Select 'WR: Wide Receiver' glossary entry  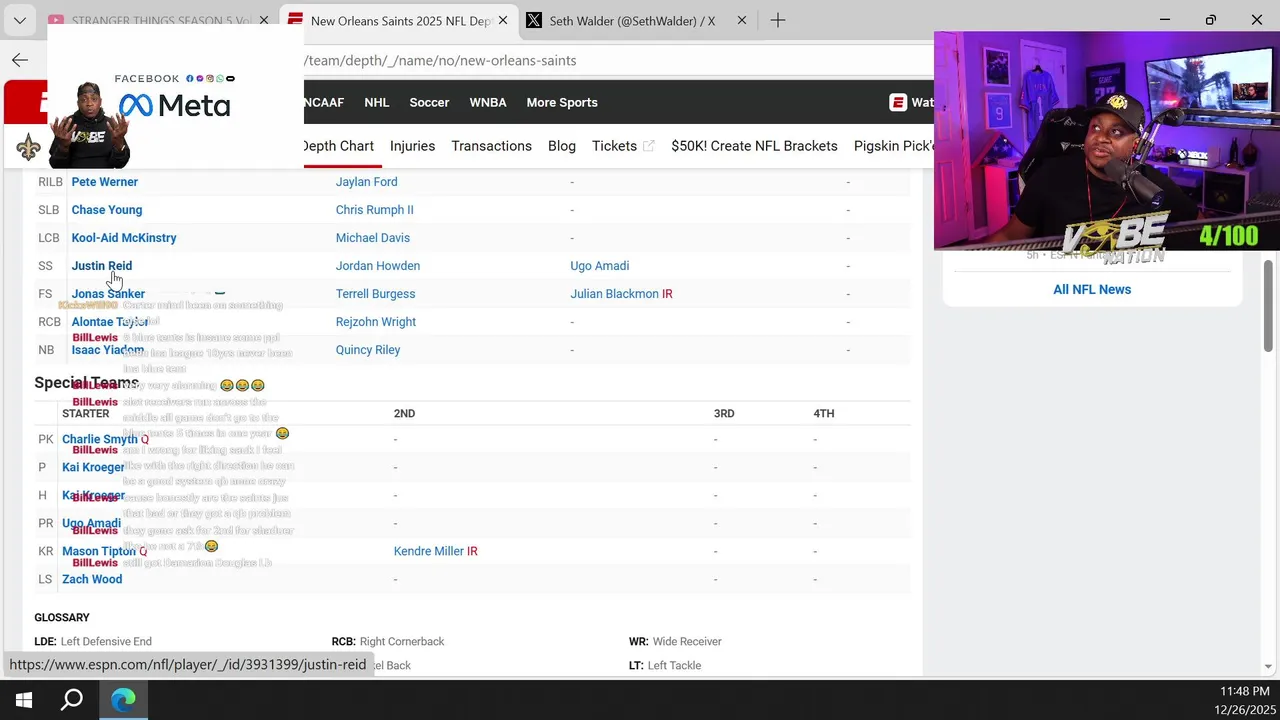tap(675, 641)
